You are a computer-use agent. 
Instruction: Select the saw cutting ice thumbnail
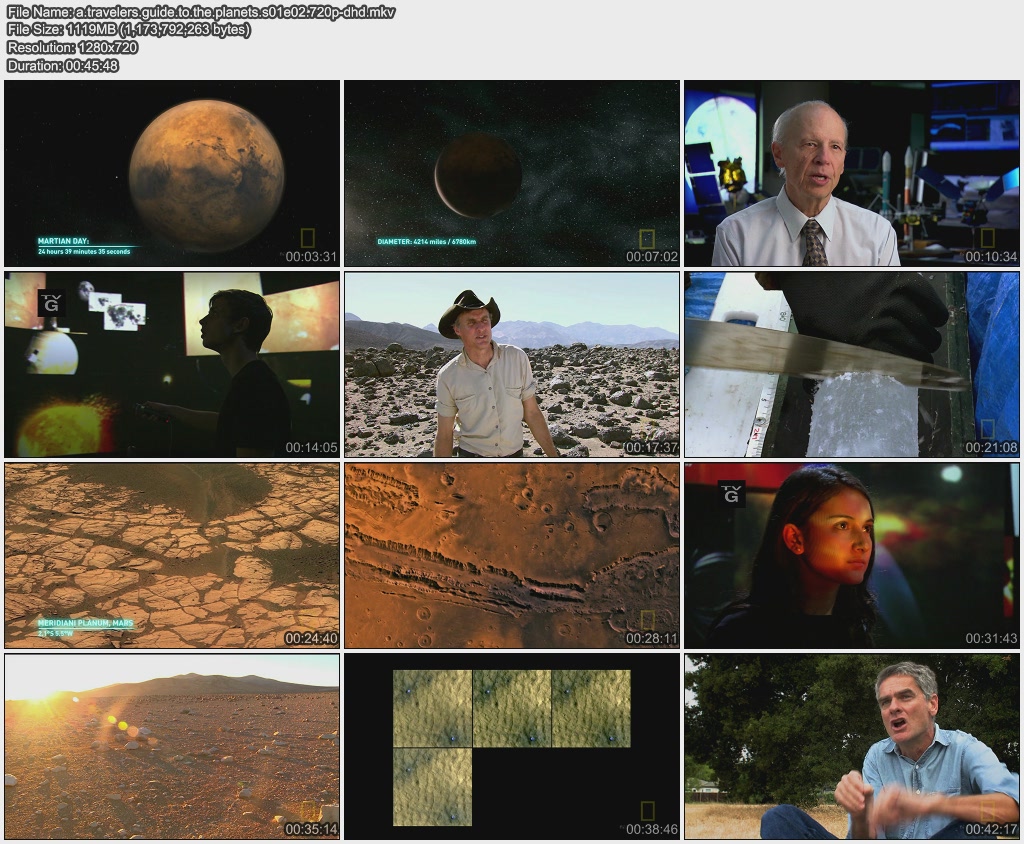(x=851, y=364)
